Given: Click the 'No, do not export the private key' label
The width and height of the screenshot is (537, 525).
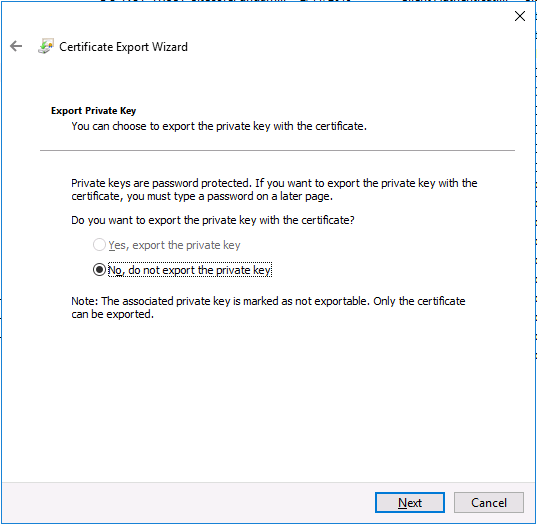Looking at the screenshot, I should click(x=190, y=270).
